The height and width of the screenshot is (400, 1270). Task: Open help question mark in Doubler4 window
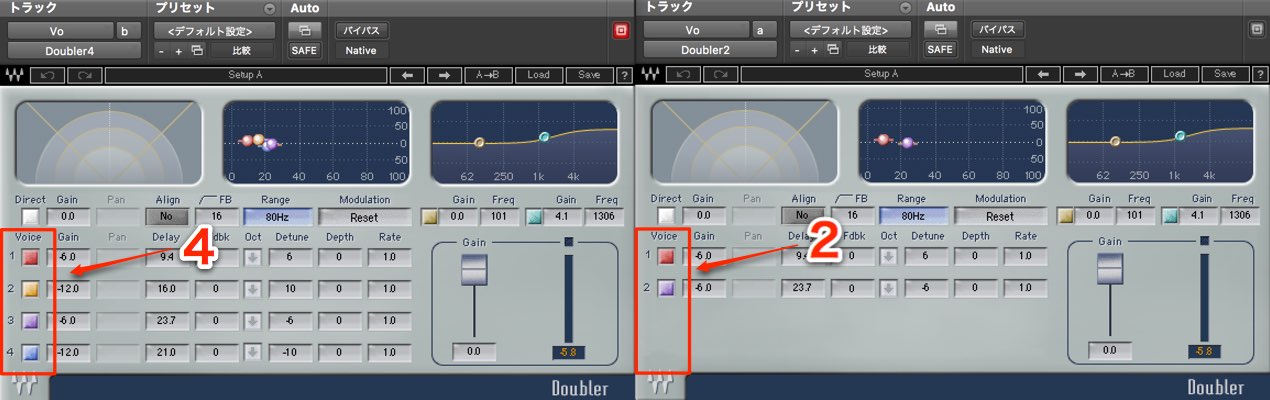pyautogui.click(x=624, y=75)
